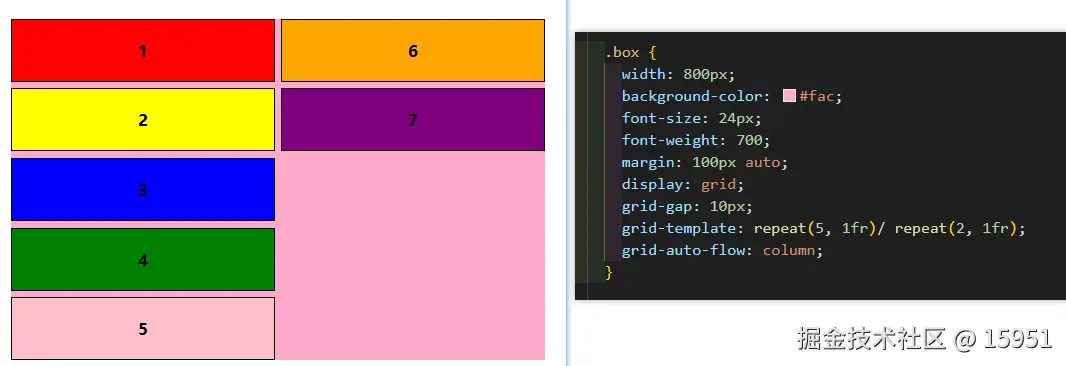Click the 'grid-auto-flow: column;' code line
The image size is (1066, 366).
click(x=723, y=250)
